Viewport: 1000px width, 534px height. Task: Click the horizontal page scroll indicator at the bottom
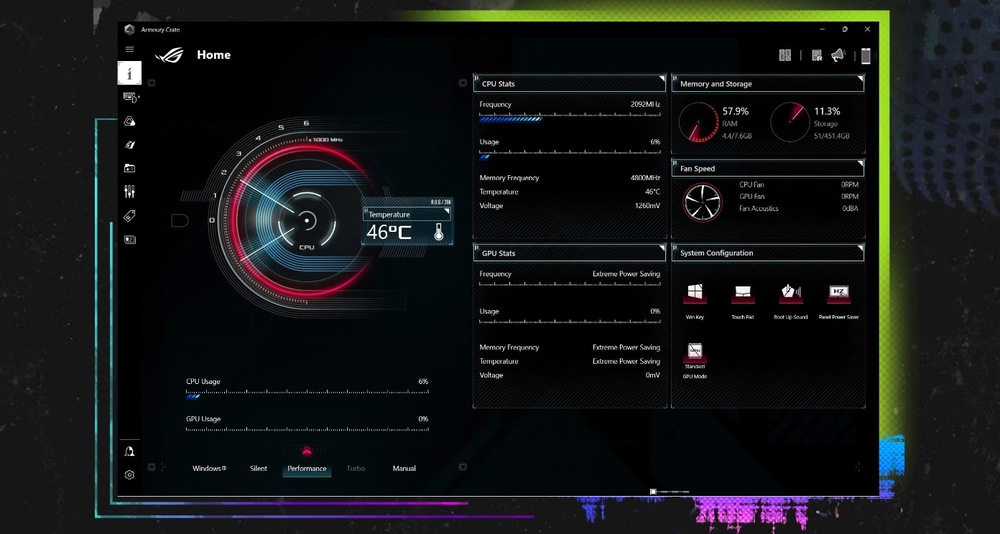click(x=670, y=492)
